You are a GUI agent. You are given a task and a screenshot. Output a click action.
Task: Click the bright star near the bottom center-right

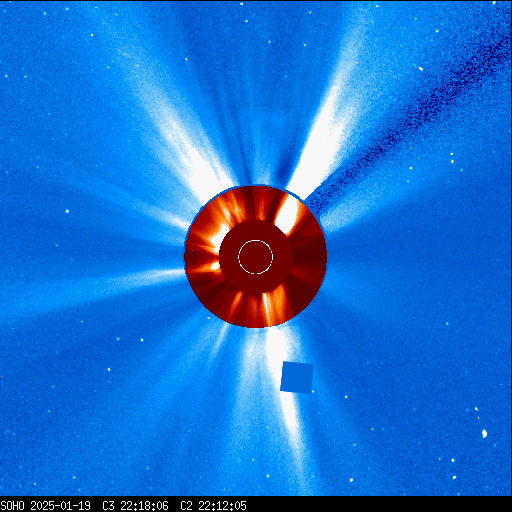click(351, 480)
